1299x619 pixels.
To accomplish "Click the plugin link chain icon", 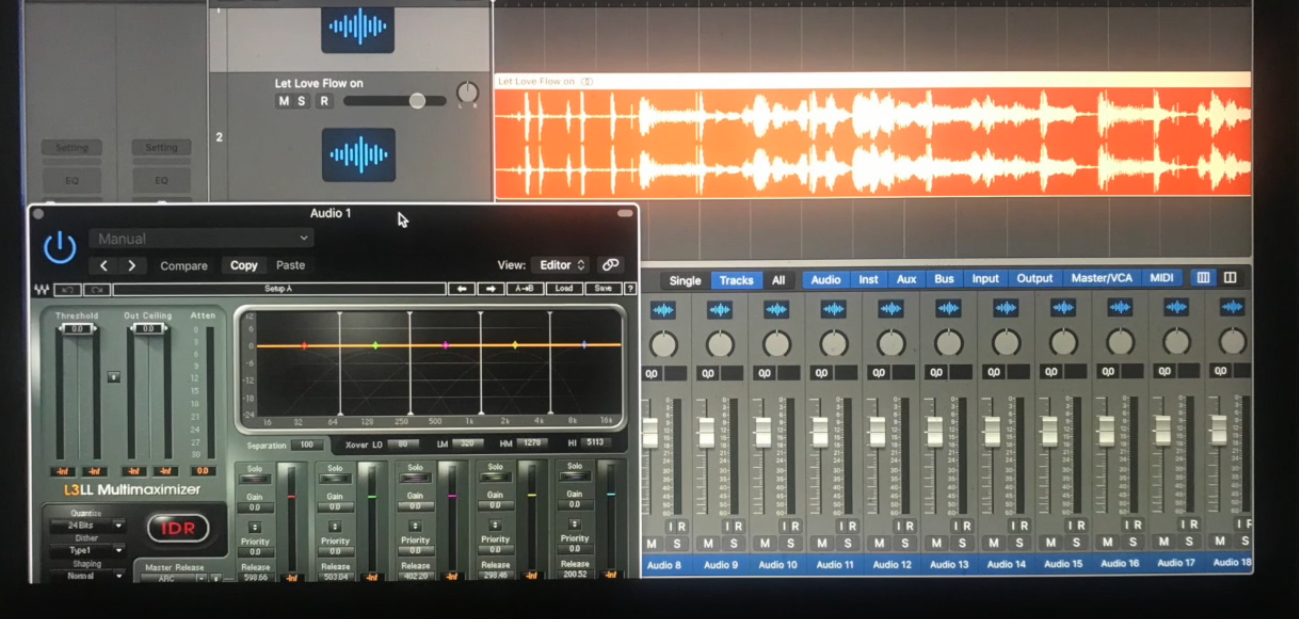I will [x=610, y=265].
